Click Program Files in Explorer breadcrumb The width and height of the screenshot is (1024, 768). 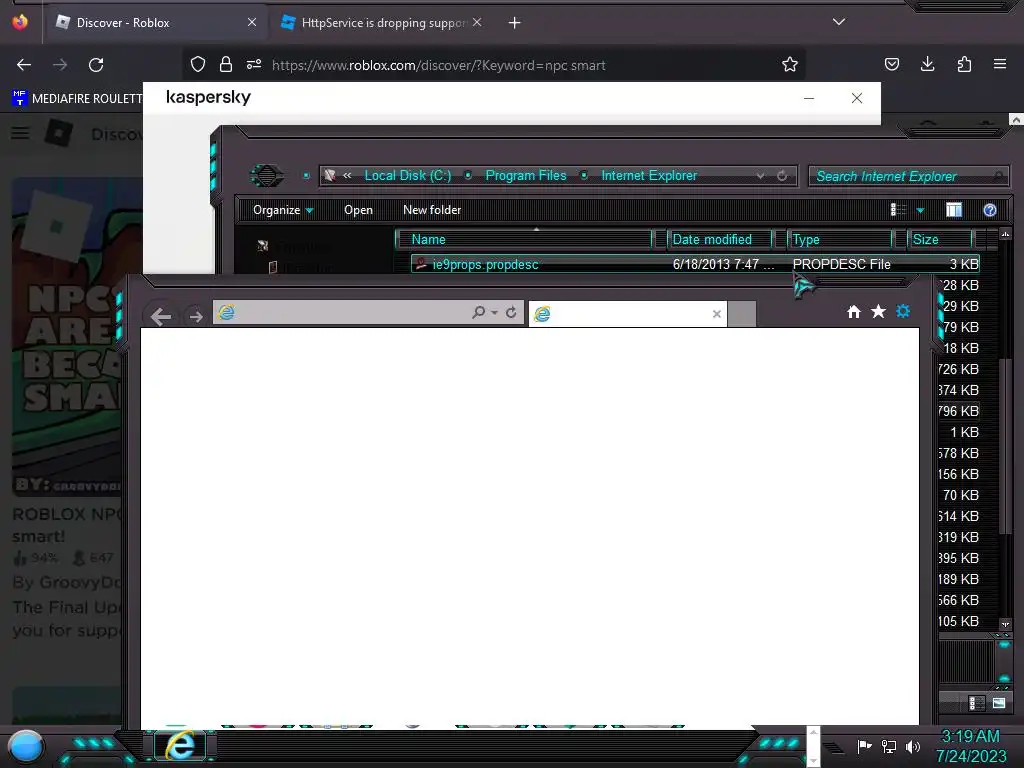click(x=526, y=176)
